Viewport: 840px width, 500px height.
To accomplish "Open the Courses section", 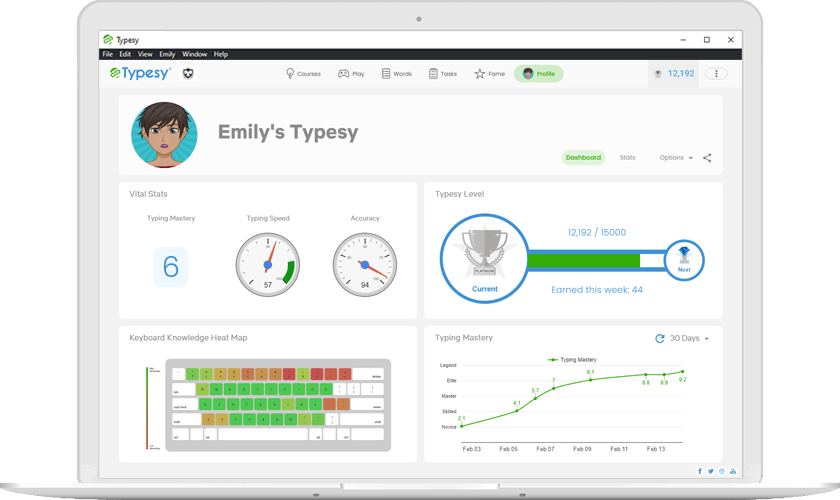I will click(303, 74).
